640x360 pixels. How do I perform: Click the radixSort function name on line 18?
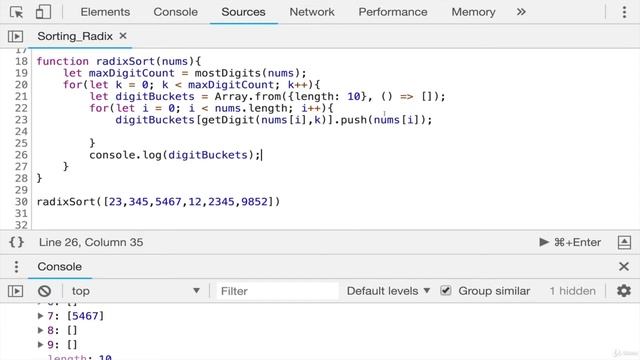coord(126,61)
